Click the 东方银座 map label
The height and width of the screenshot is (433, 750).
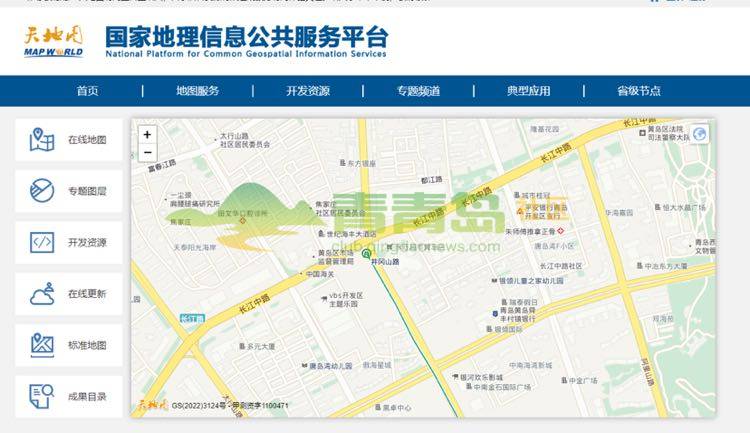pyautogui.click(x=361, y=163)
